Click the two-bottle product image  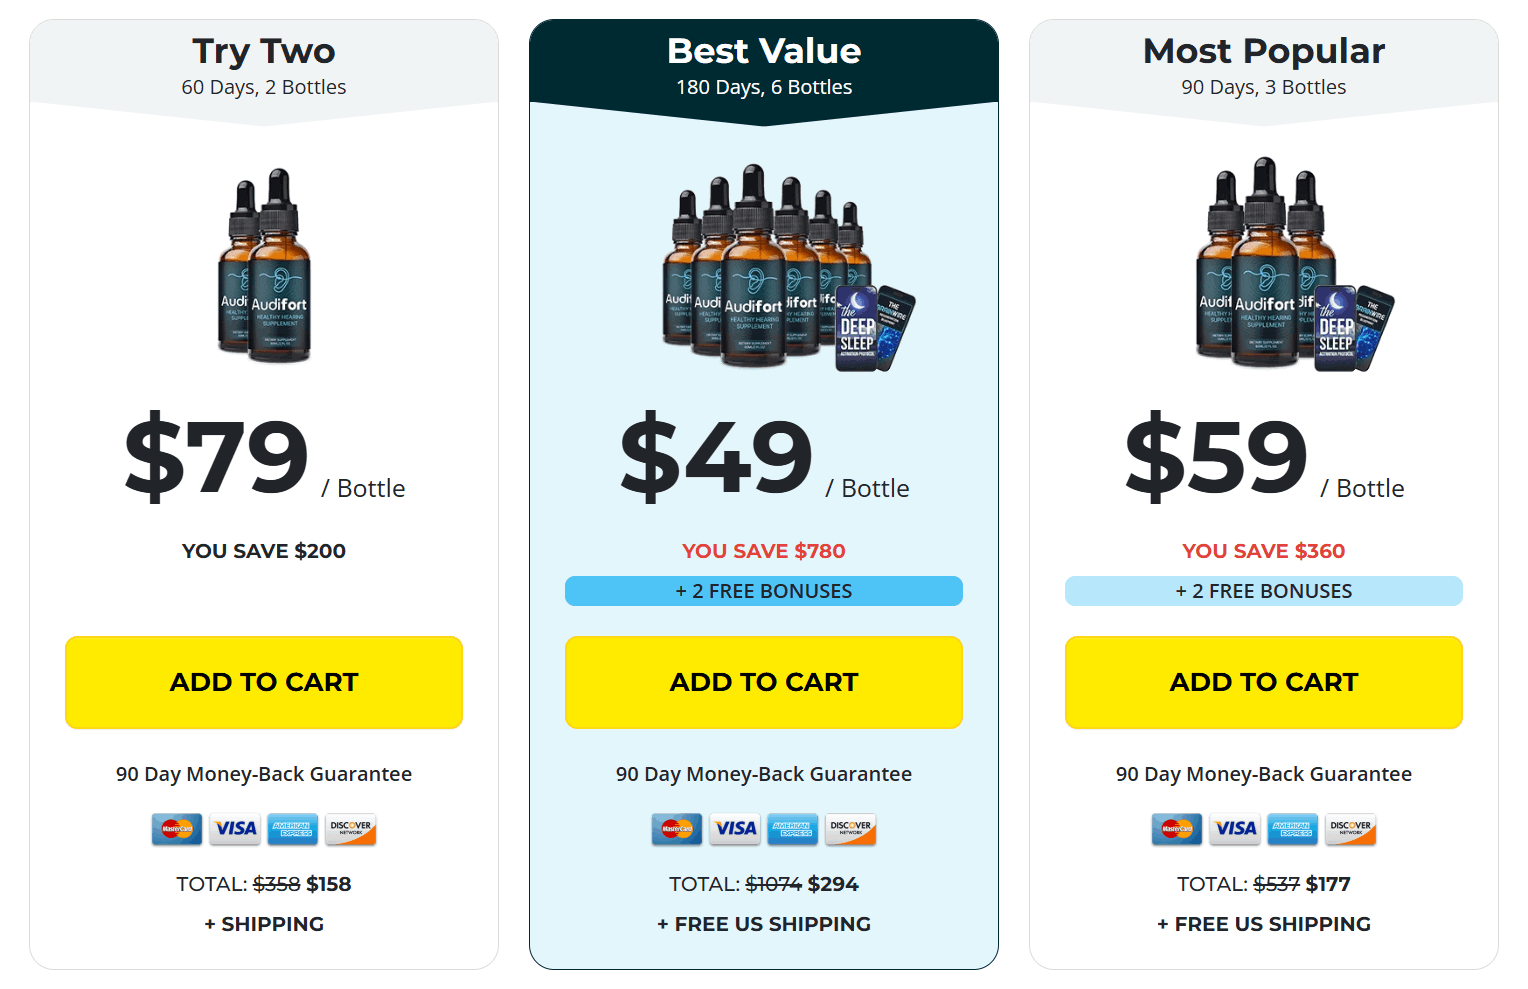[263, 270]
